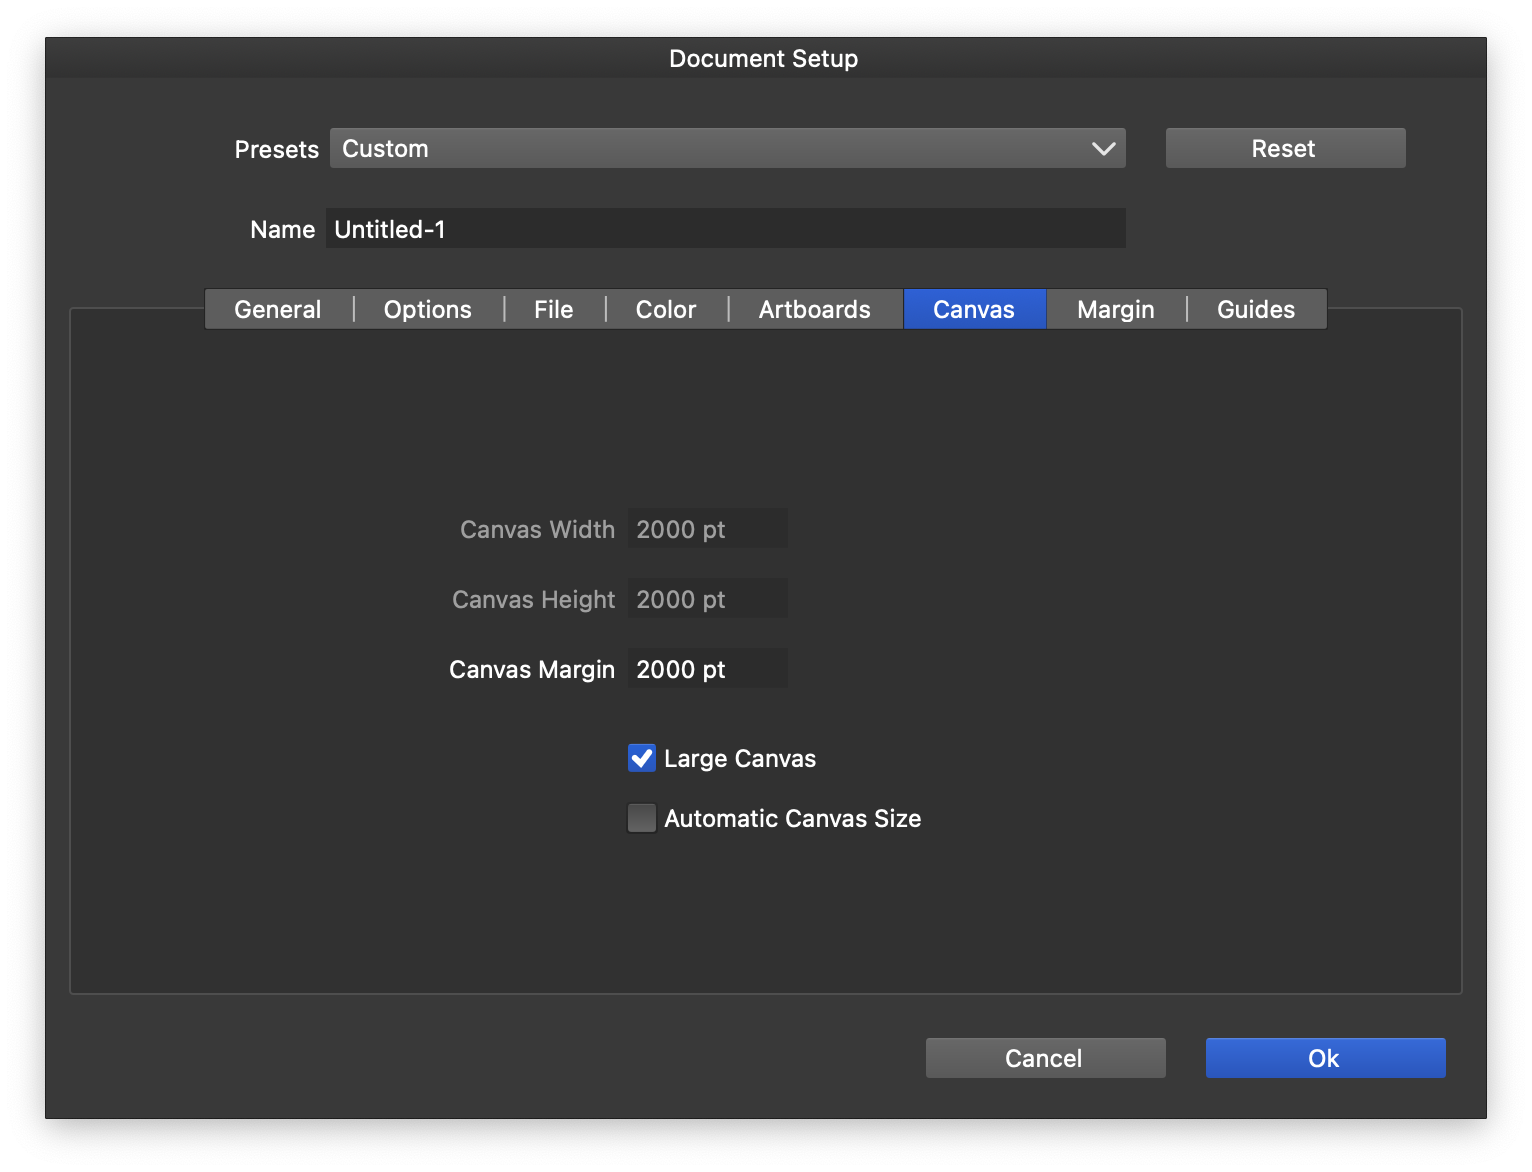Switch to the Artboards tab
Screen dimensions: 1532x1172
click(x=815, y=310)
